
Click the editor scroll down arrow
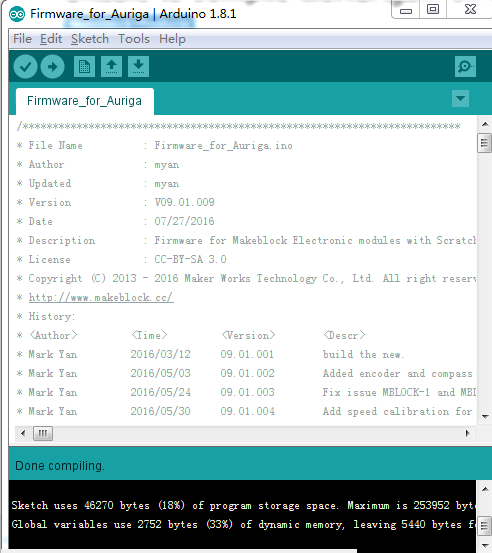485,417
